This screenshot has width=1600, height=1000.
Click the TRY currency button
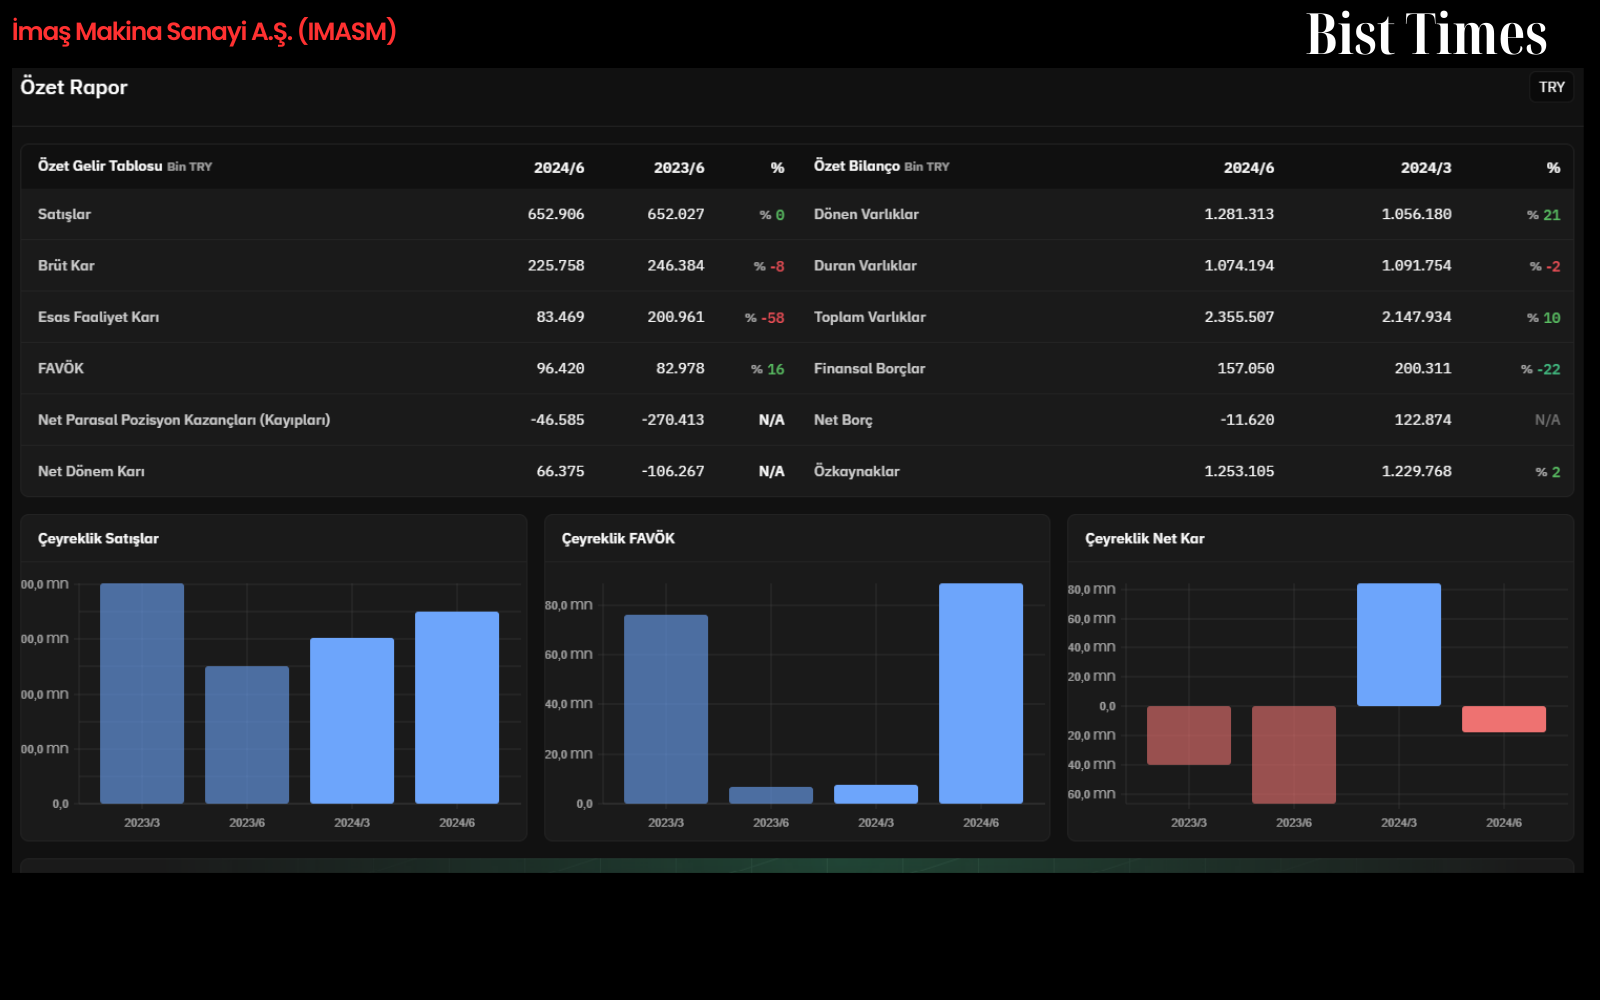coord(1551,87)
